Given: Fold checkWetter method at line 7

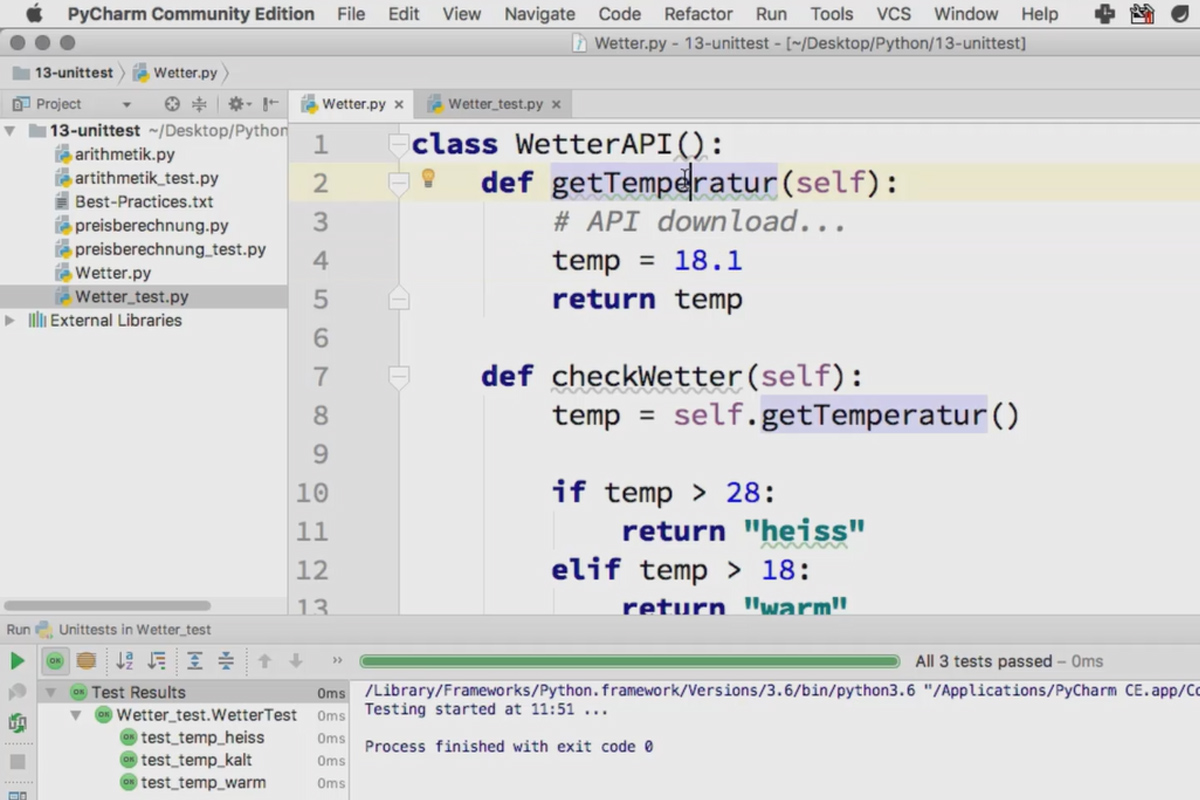Looking at the screenshot, I should [x=398, y=377].
